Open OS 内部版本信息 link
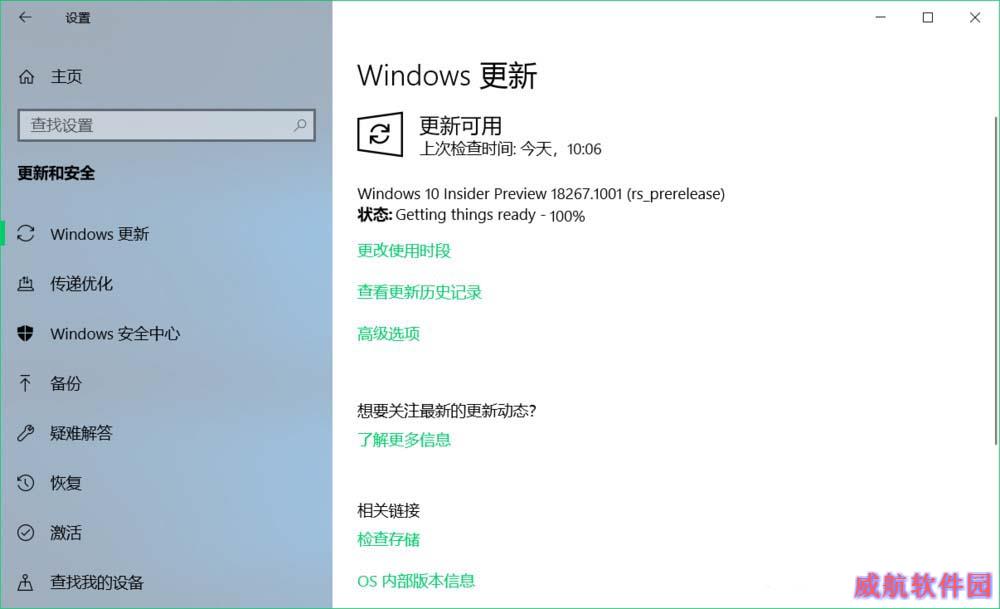 click(x=416, y=581)
